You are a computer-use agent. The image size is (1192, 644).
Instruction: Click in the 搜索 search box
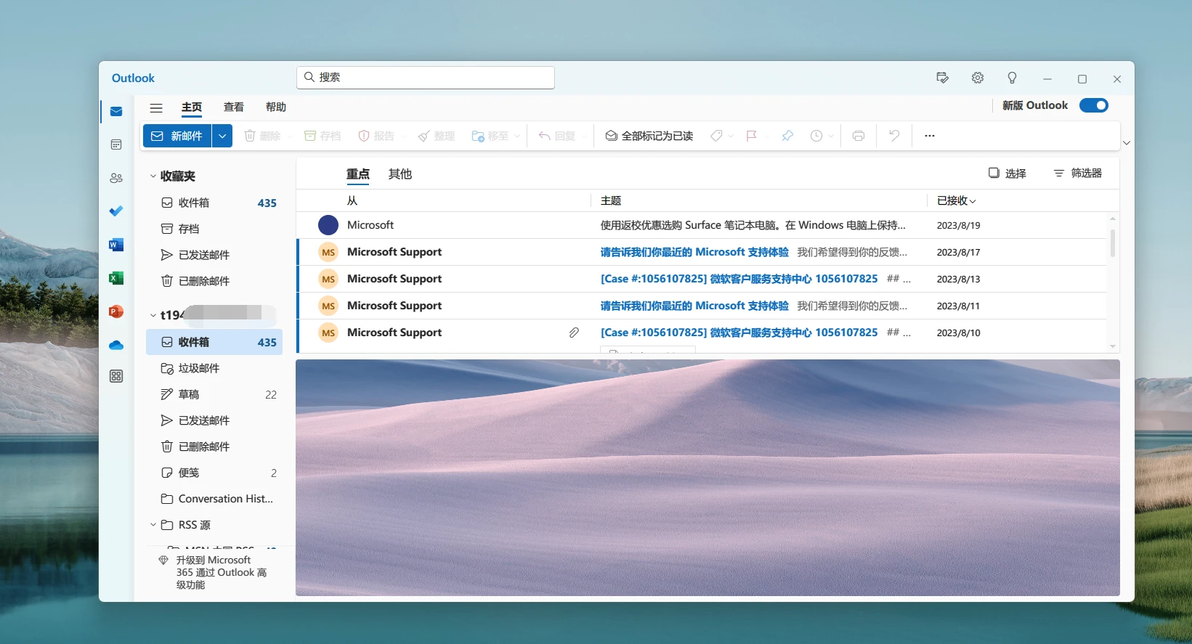pyautogui.click(x=426, y=78)
